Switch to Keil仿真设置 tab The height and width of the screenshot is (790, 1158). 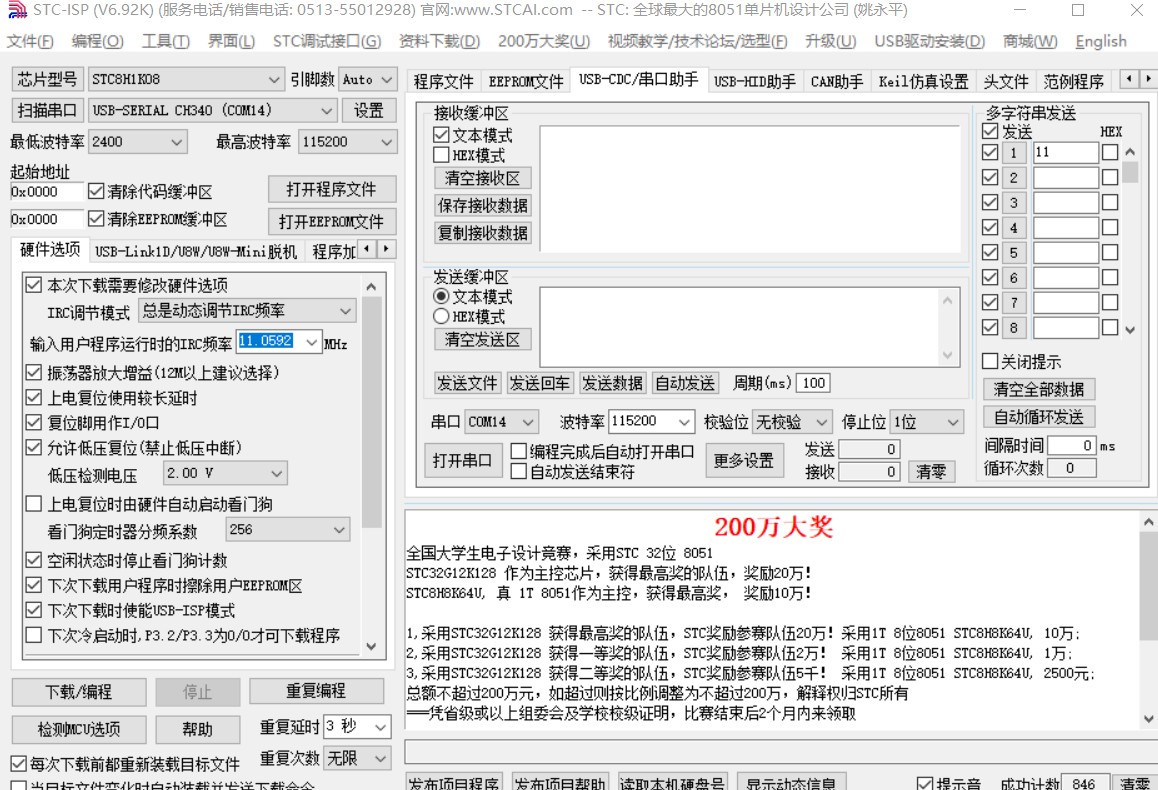923,80
